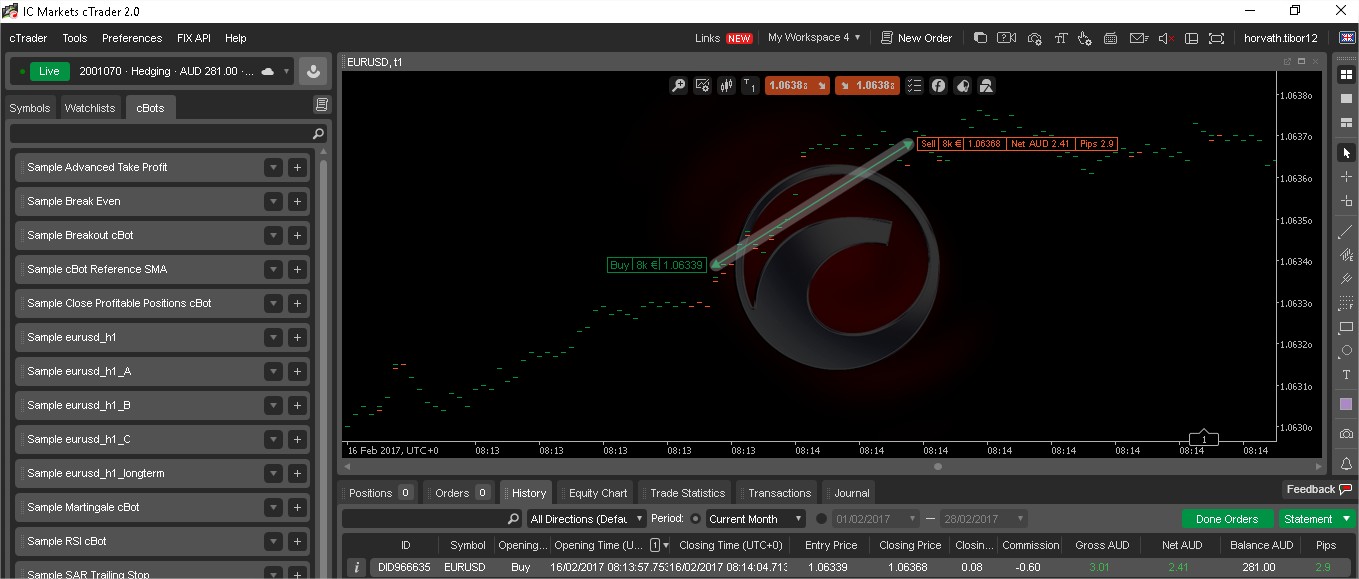The image size is (1359, 579).
Task: Select the trend line drawing tool
Action: tap(1346, 232)
